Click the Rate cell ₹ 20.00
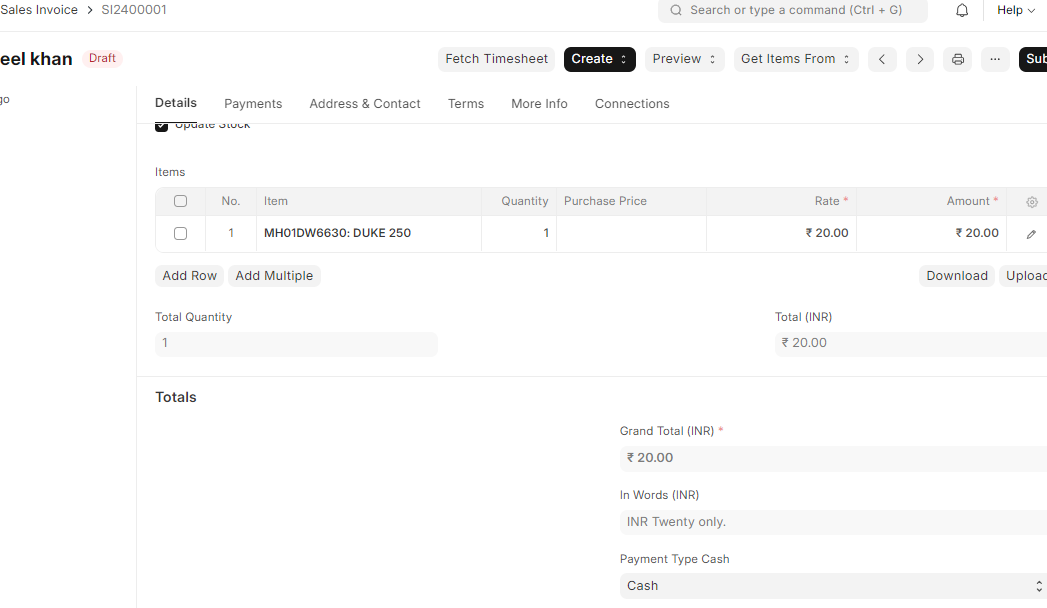Viewport: 1047px width, 608px height. [x=781, y=234]
